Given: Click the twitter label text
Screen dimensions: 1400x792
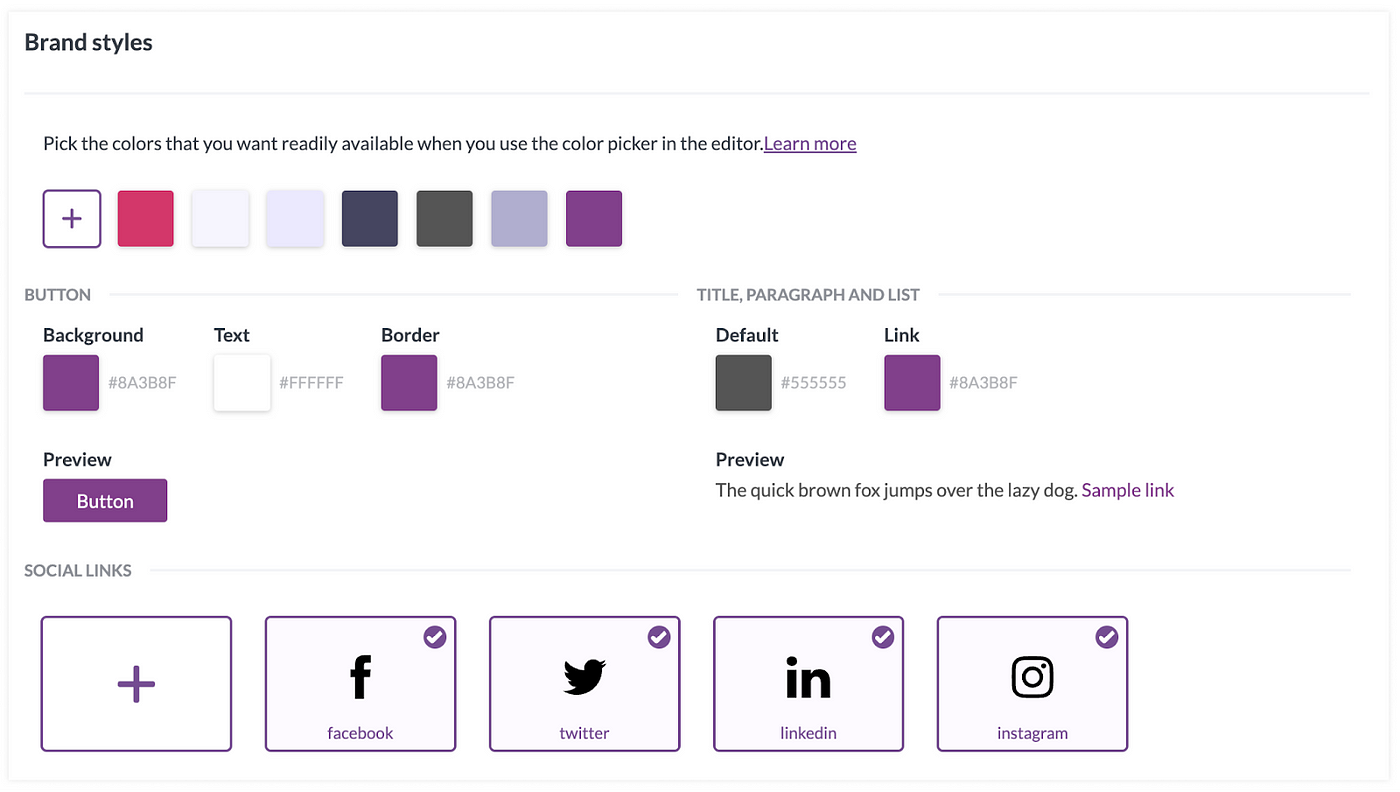Looking at the screenshot, I should (584, 733).
